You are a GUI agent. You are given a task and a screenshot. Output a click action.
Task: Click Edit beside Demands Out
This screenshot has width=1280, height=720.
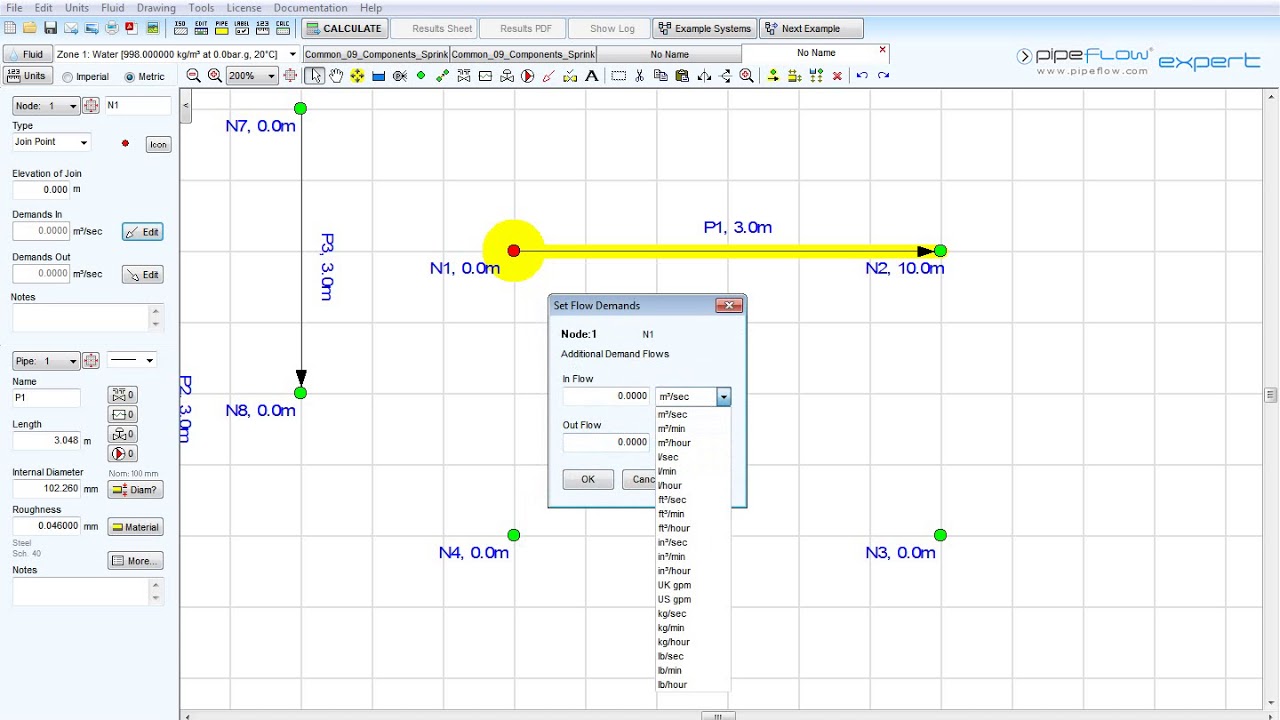click(142, 275)
